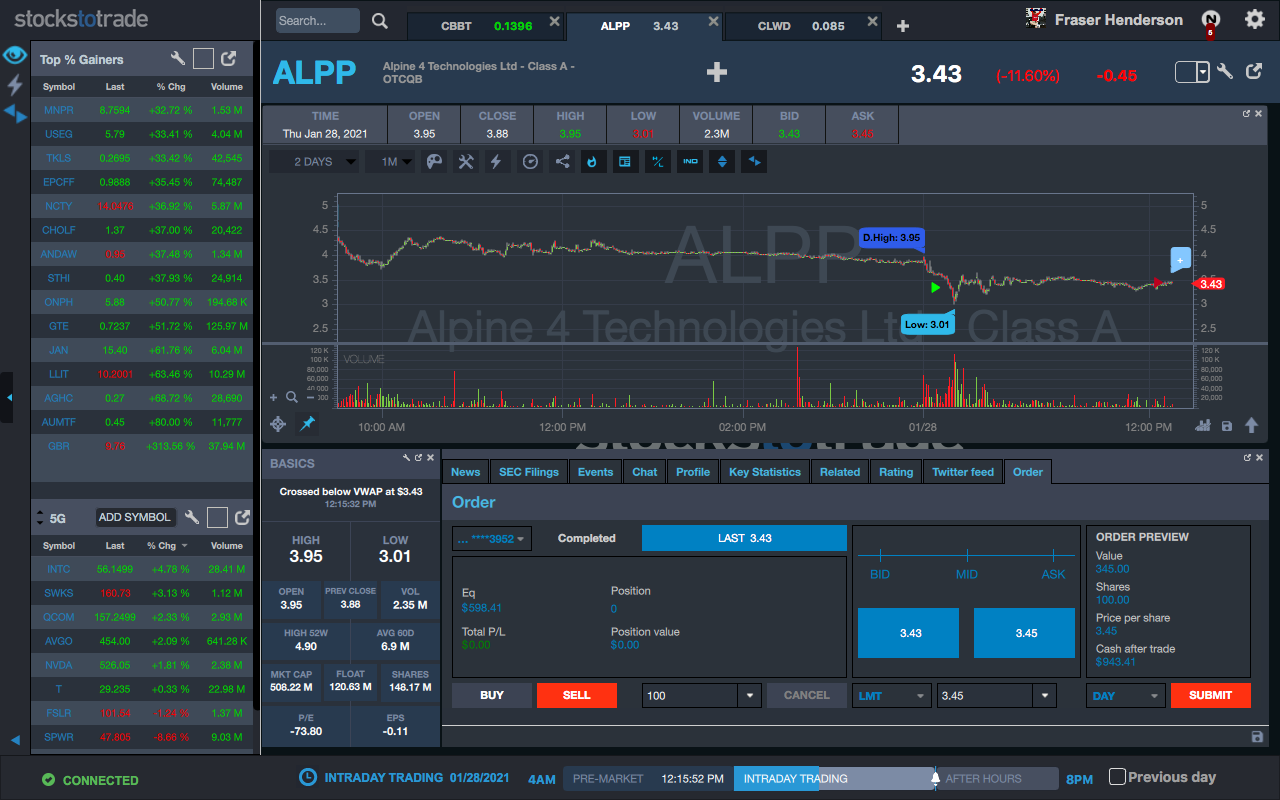Open the News tab
Image resolution: width=1280 pixels, height=800 pixels.
(465, 472)
